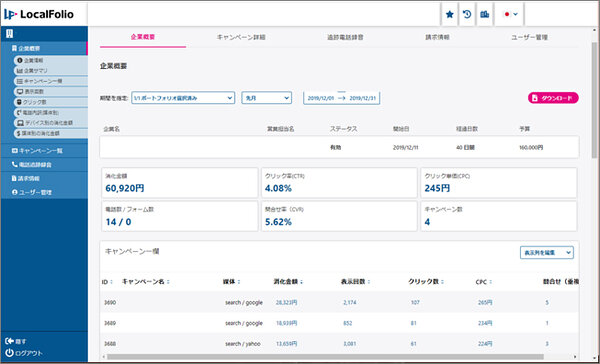
Task: Click the 2019/12/01 to 2019/12/31 date range field
Action: point(341,98)
